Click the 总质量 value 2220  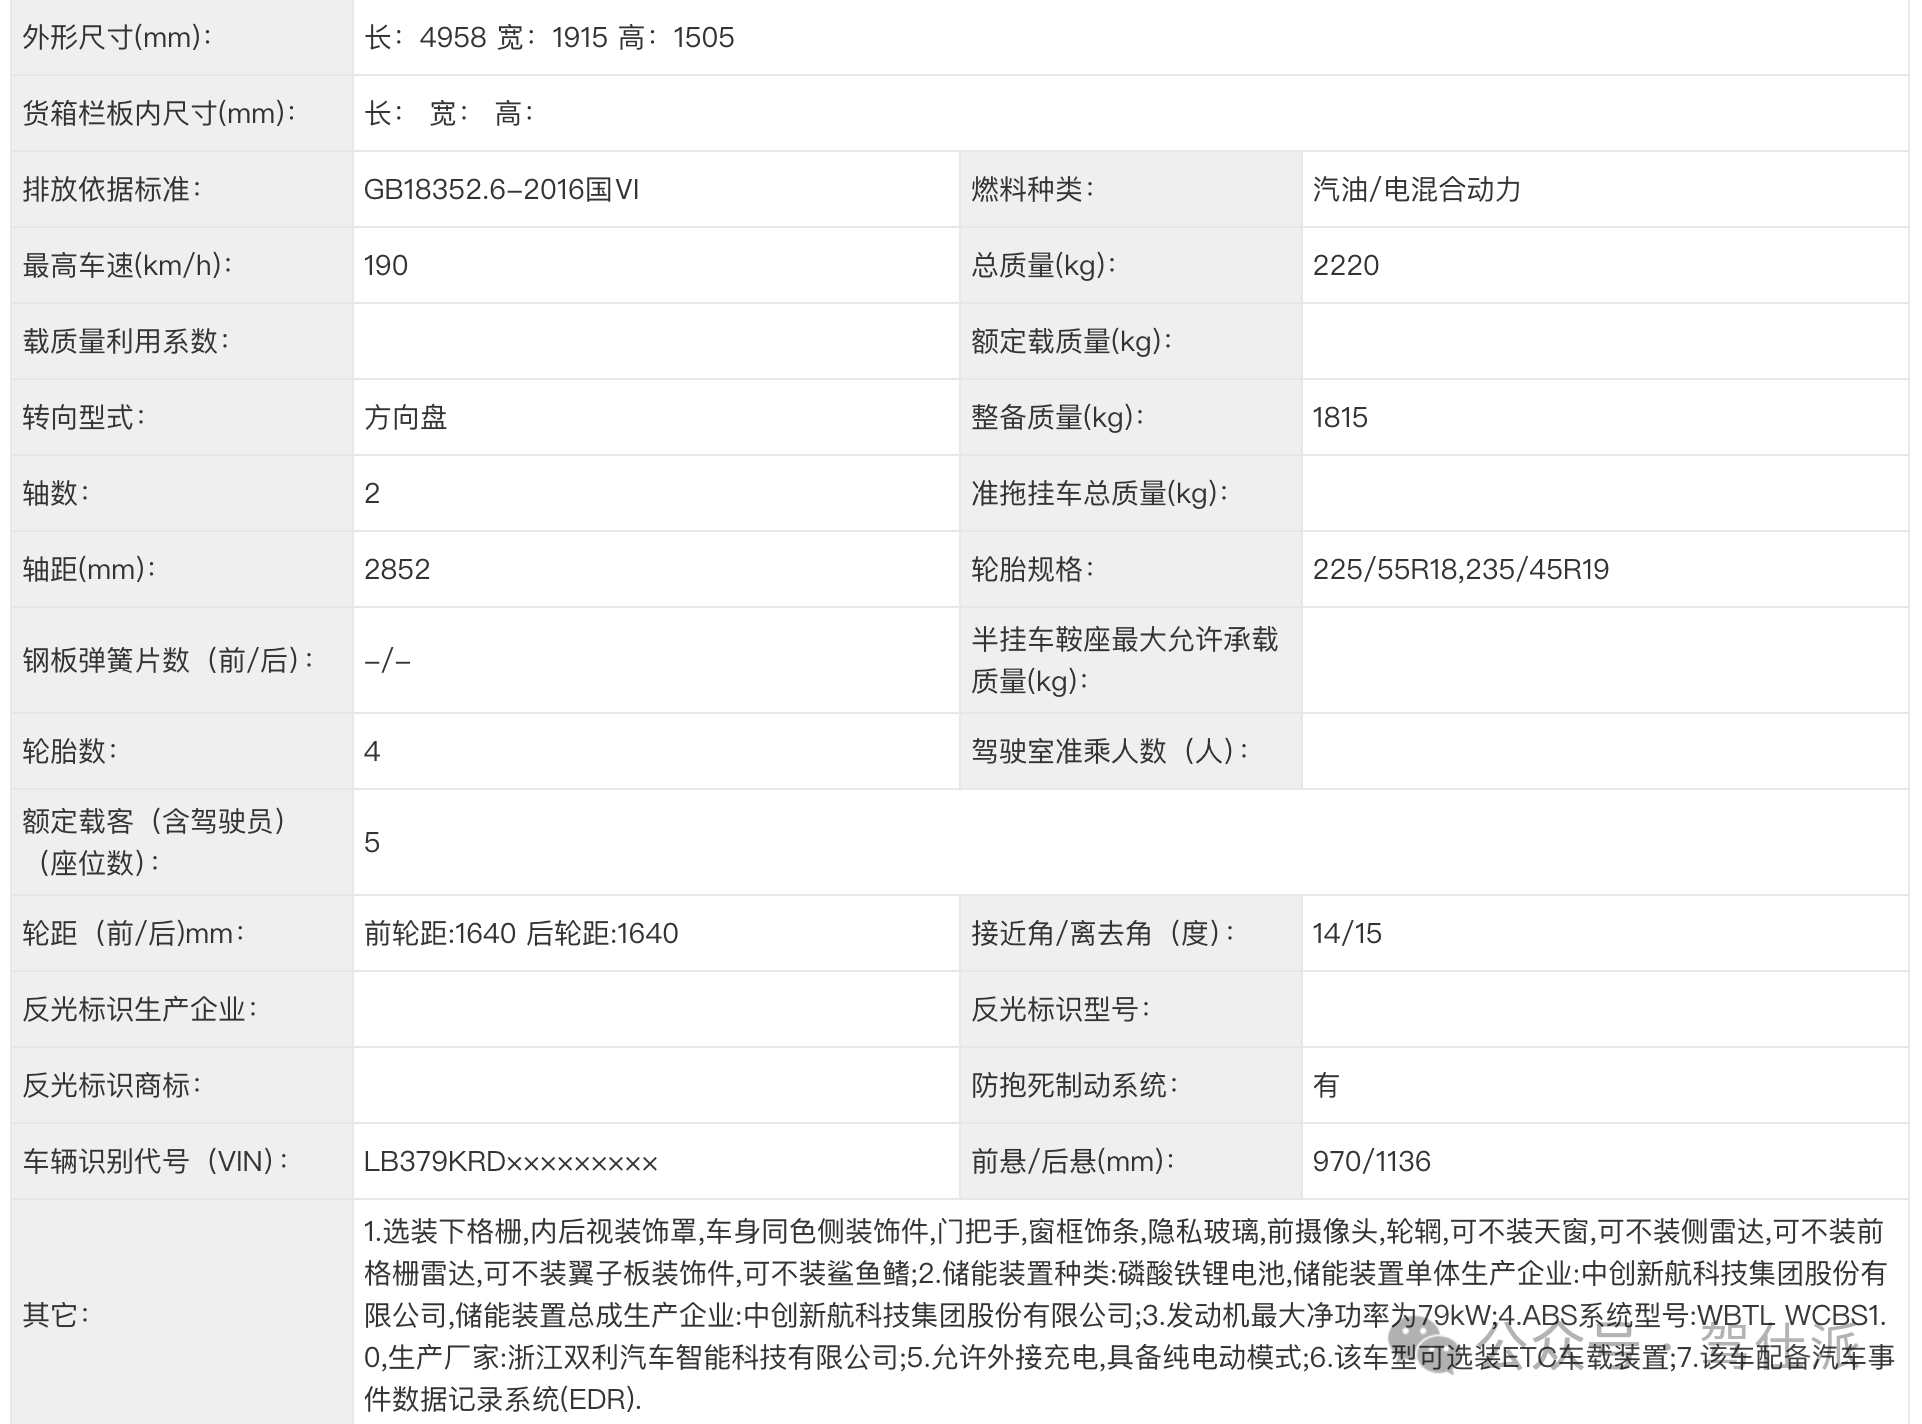click(1345, 265)
